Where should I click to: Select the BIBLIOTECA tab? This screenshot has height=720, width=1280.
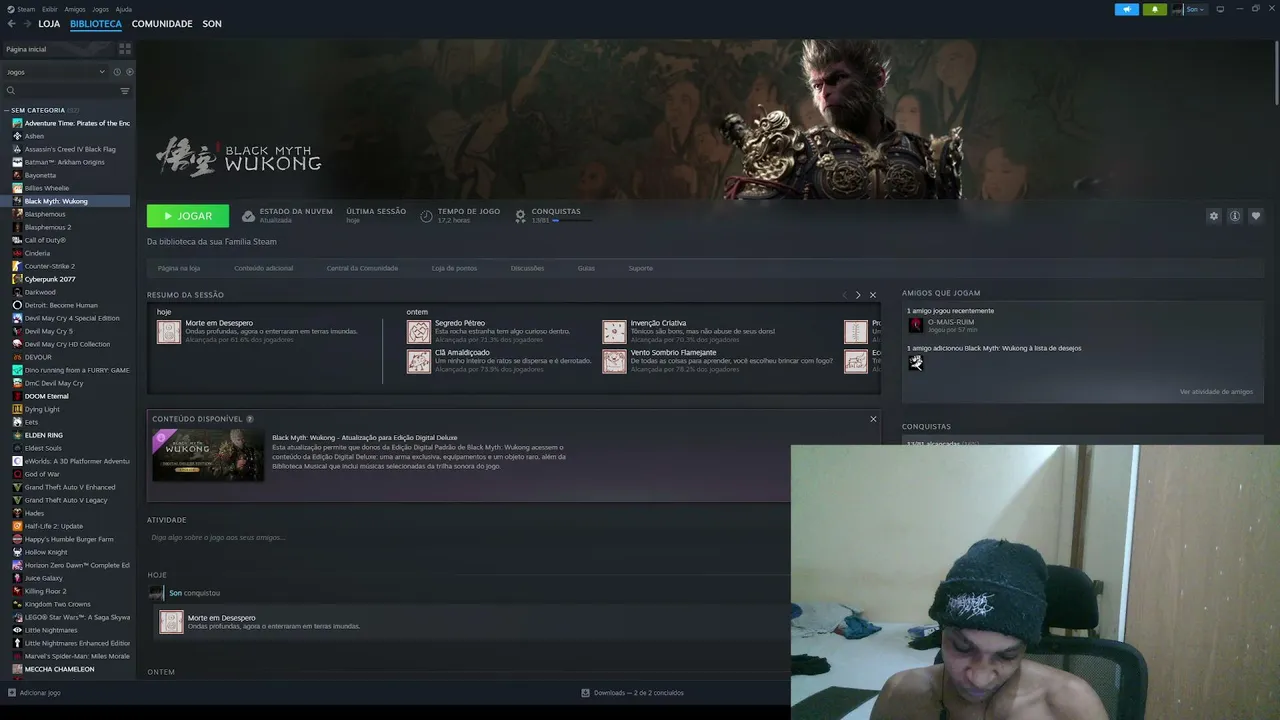96,24
